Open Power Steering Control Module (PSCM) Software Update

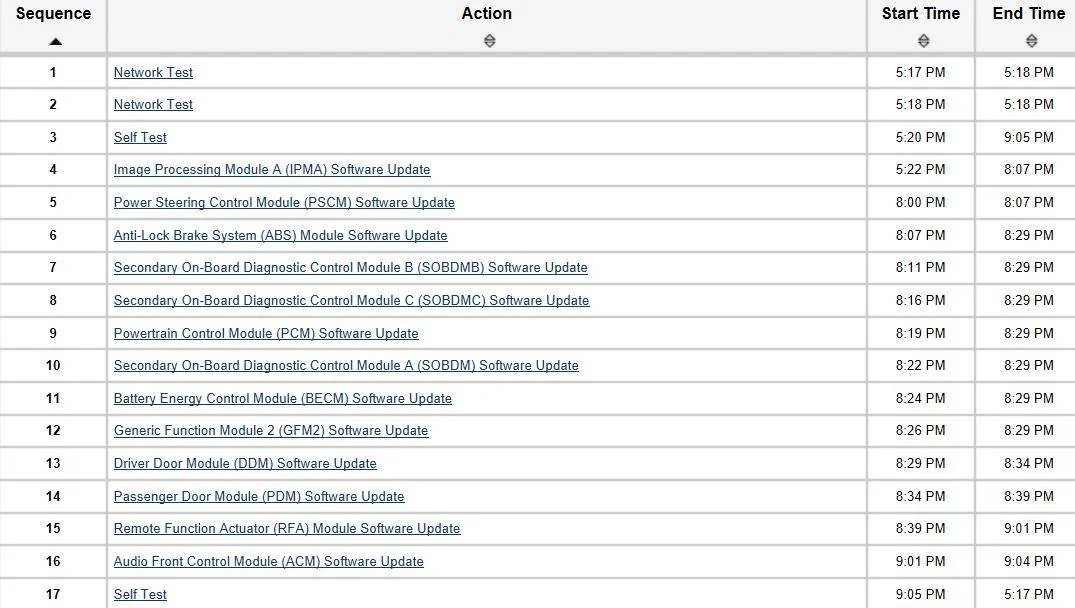(284, 203)
